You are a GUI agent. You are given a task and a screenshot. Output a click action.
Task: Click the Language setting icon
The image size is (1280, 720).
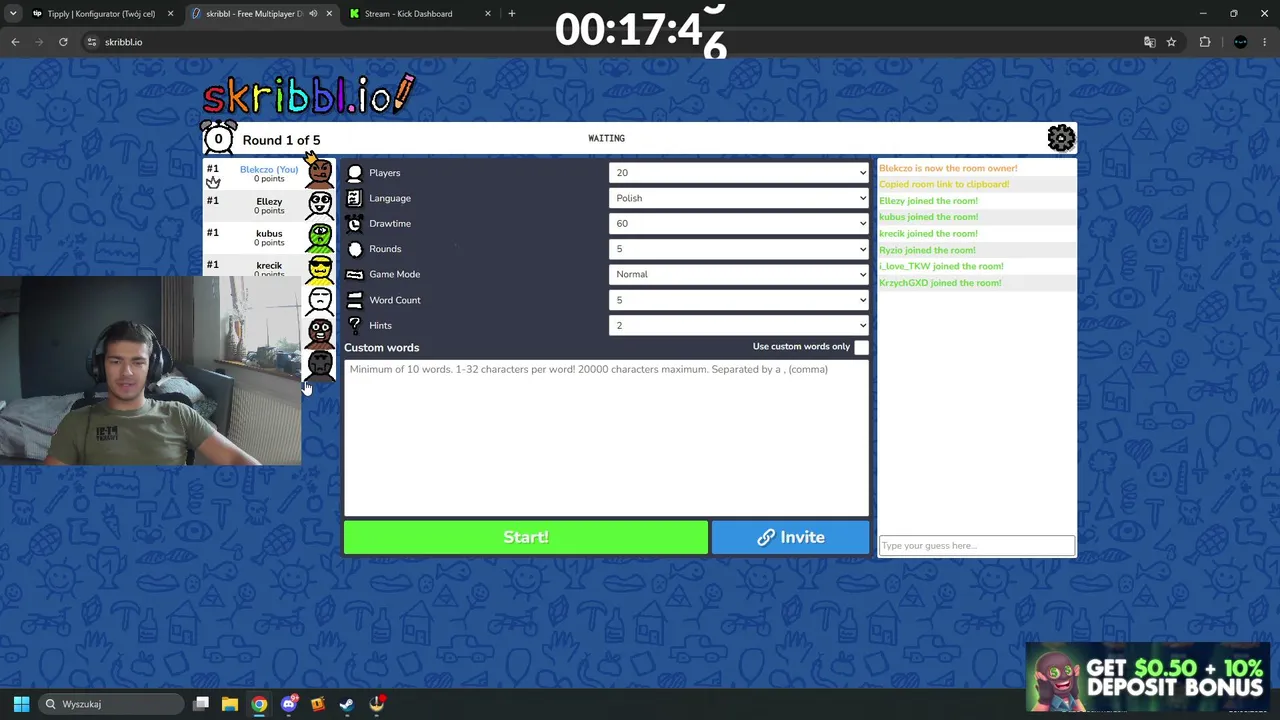click(x=354, y=198)
